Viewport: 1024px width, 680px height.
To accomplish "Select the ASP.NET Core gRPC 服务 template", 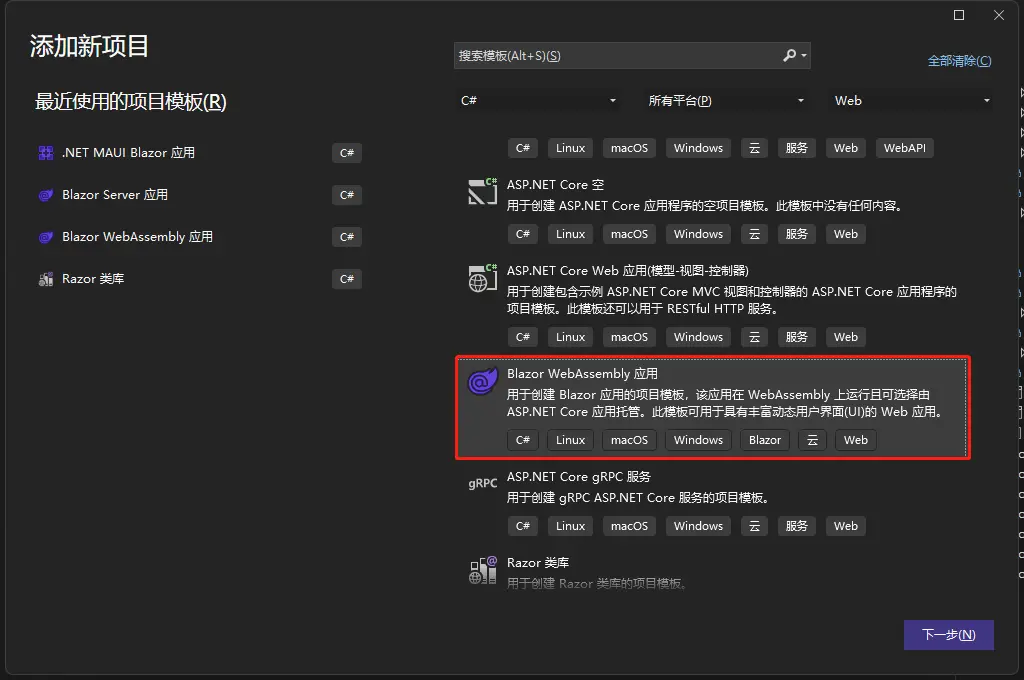I will coord(579,477).
